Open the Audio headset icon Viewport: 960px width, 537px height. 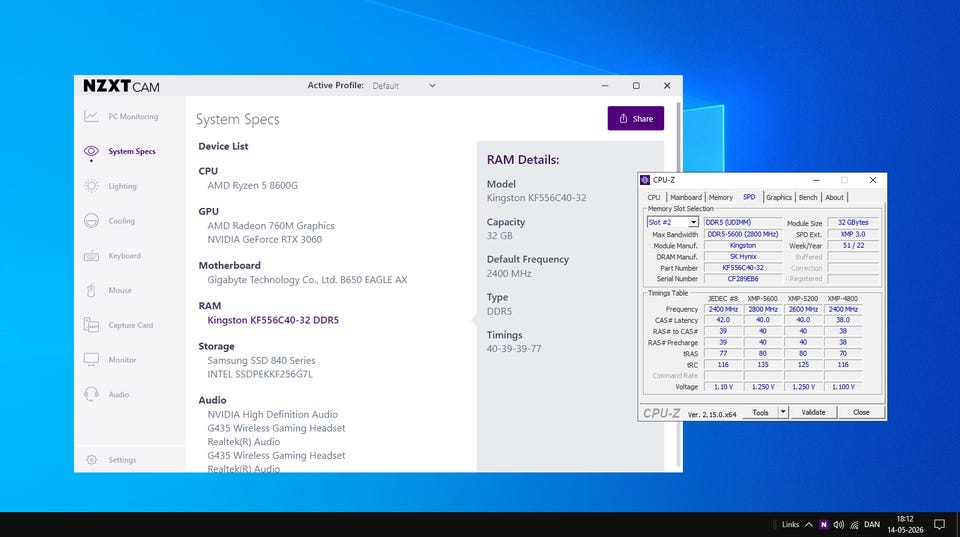coord(91,394)
